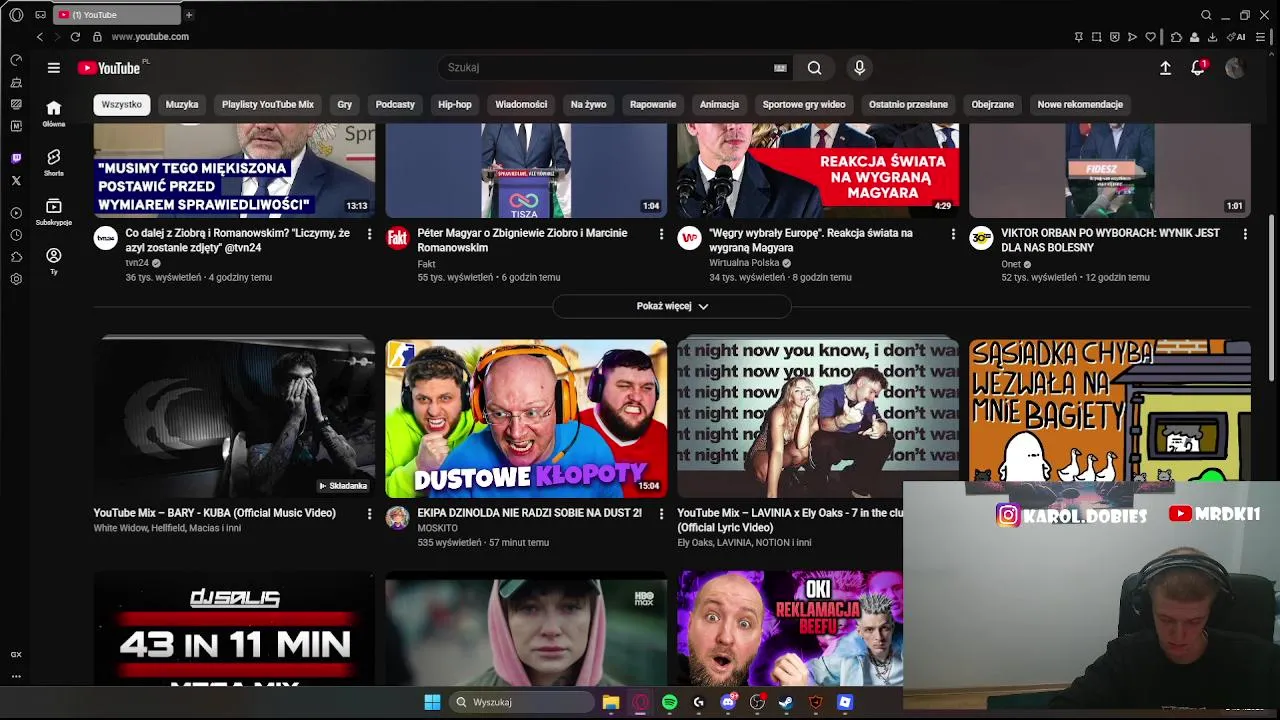Open the Opera AI assistant button
This screenshot has width=1280, height=720.
(x=1237, y=37)
